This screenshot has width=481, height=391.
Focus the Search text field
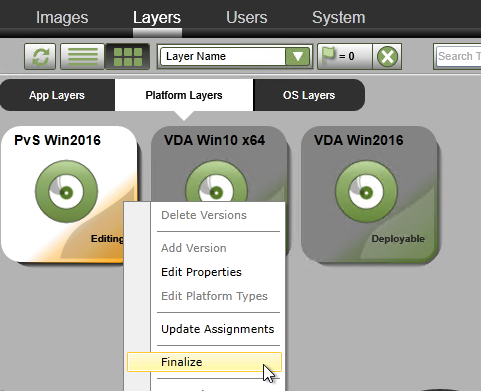click(458, 56)
